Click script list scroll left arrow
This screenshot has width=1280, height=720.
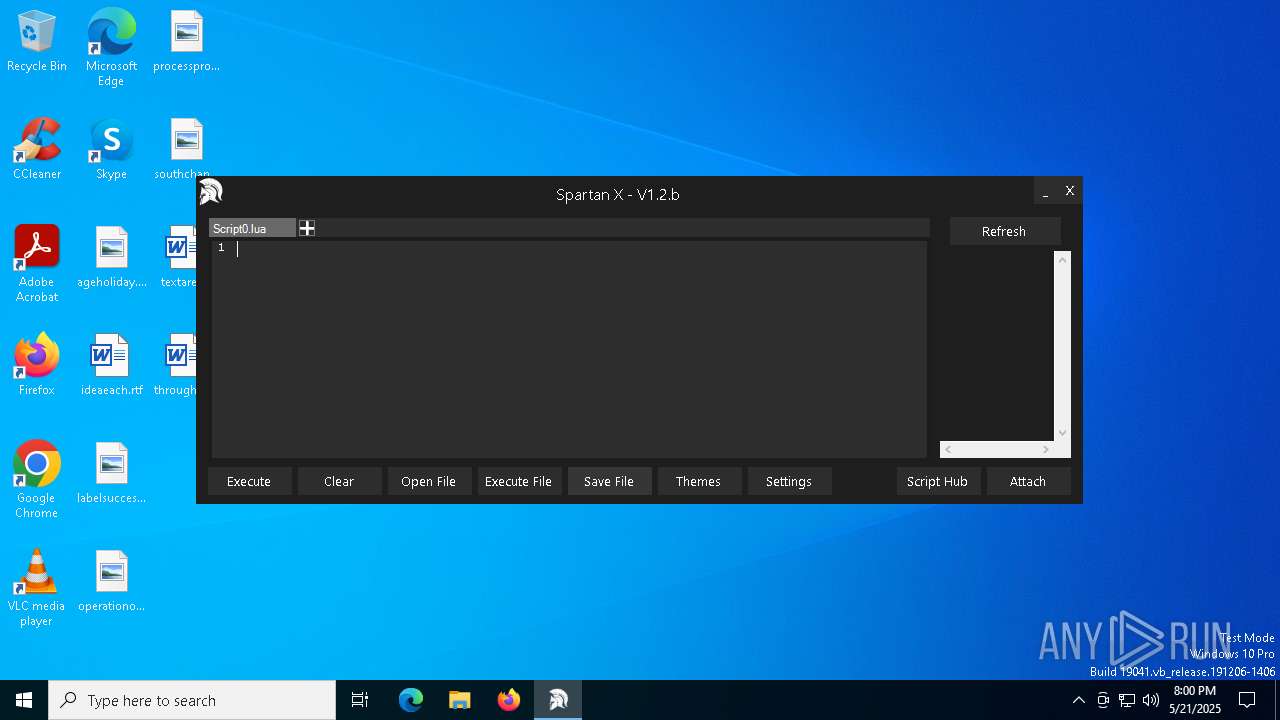(x=949, y=450)
